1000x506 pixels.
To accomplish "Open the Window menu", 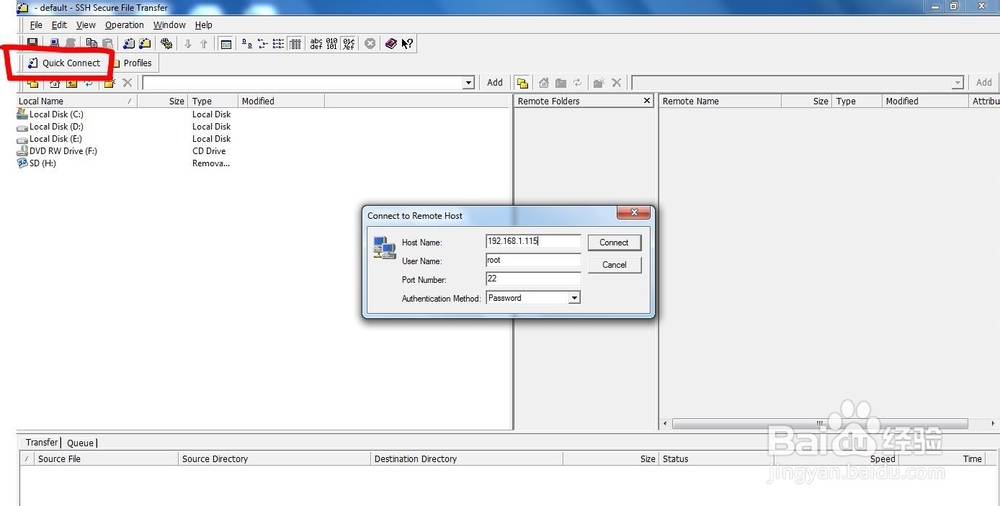I will pos(170,25).
